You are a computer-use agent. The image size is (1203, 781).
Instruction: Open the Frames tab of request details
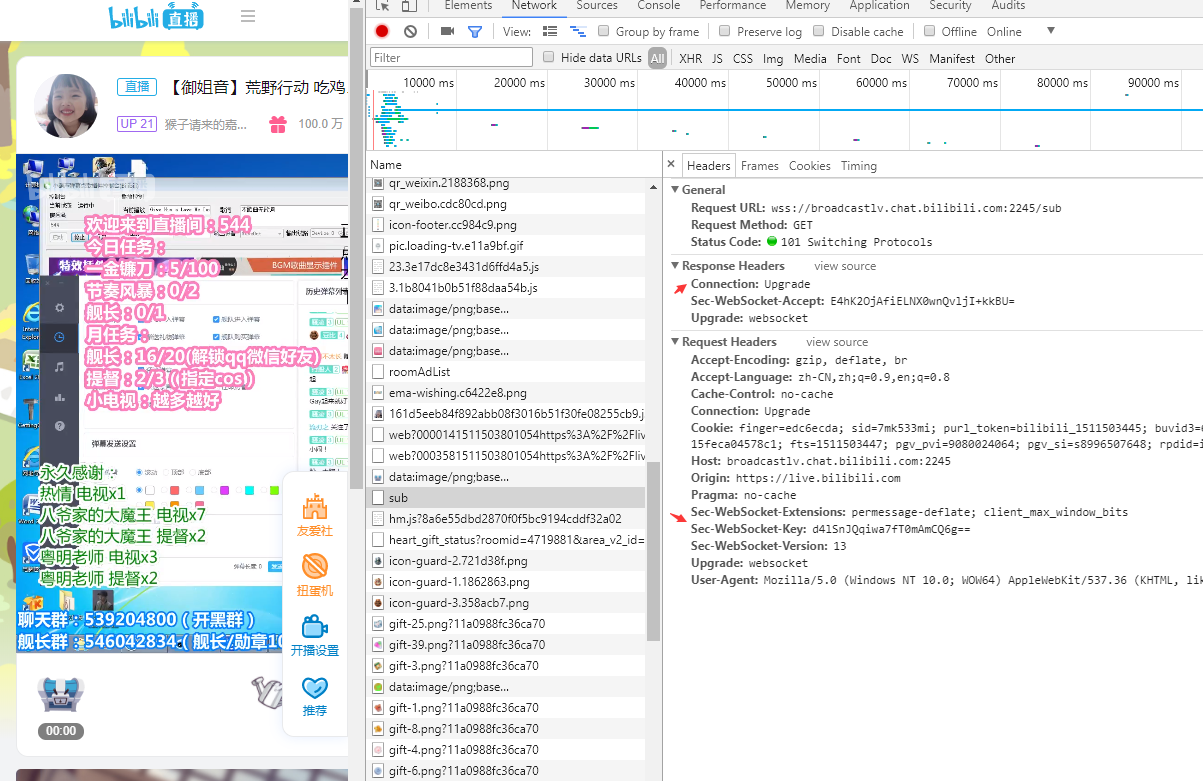point(759,166)
